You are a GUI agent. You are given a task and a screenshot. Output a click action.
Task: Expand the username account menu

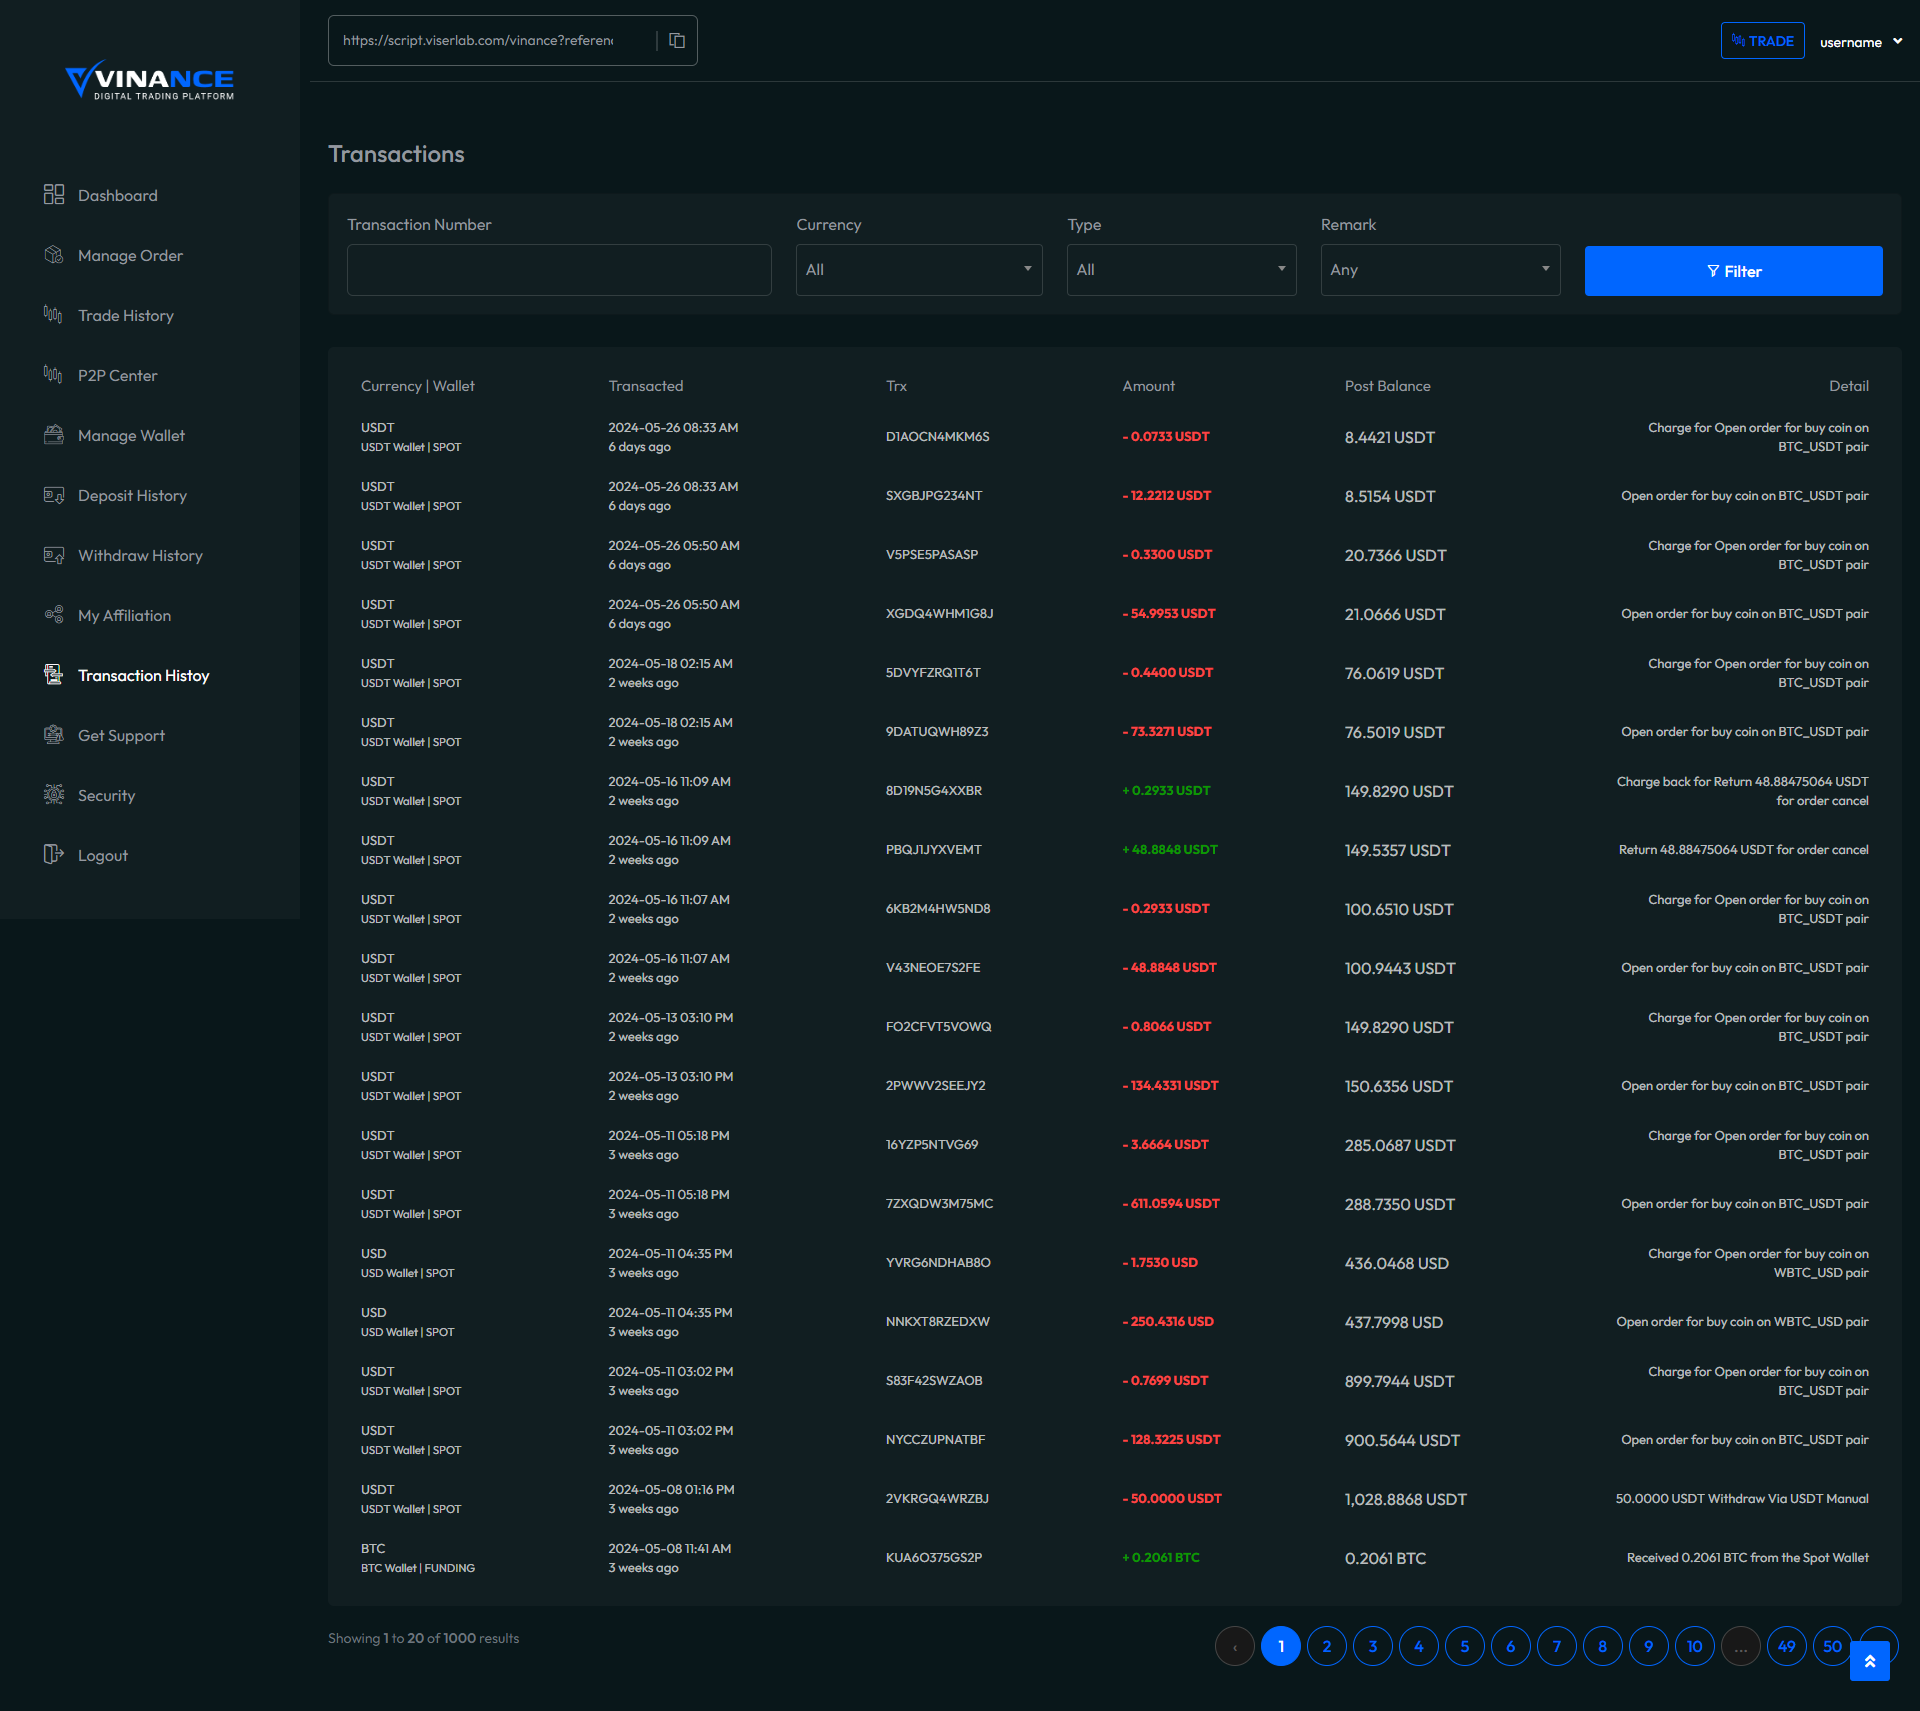(1860, 42)
